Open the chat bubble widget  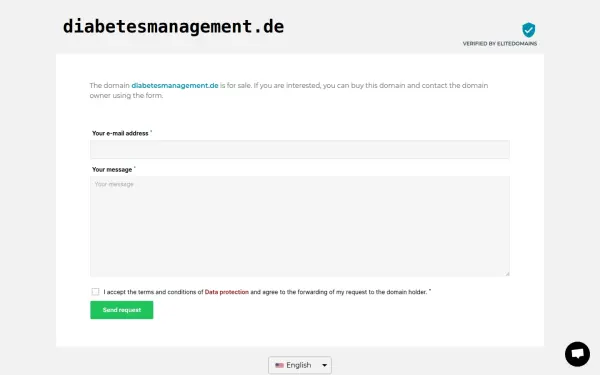click(x=577, y=354)
